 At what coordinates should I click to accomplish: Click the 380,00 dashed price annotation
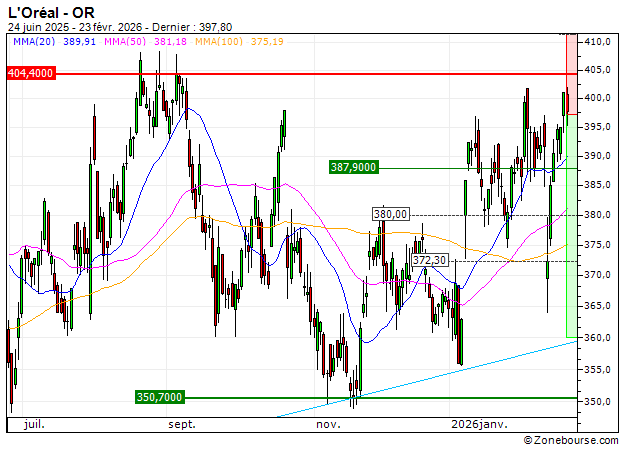tap(391, 214)
